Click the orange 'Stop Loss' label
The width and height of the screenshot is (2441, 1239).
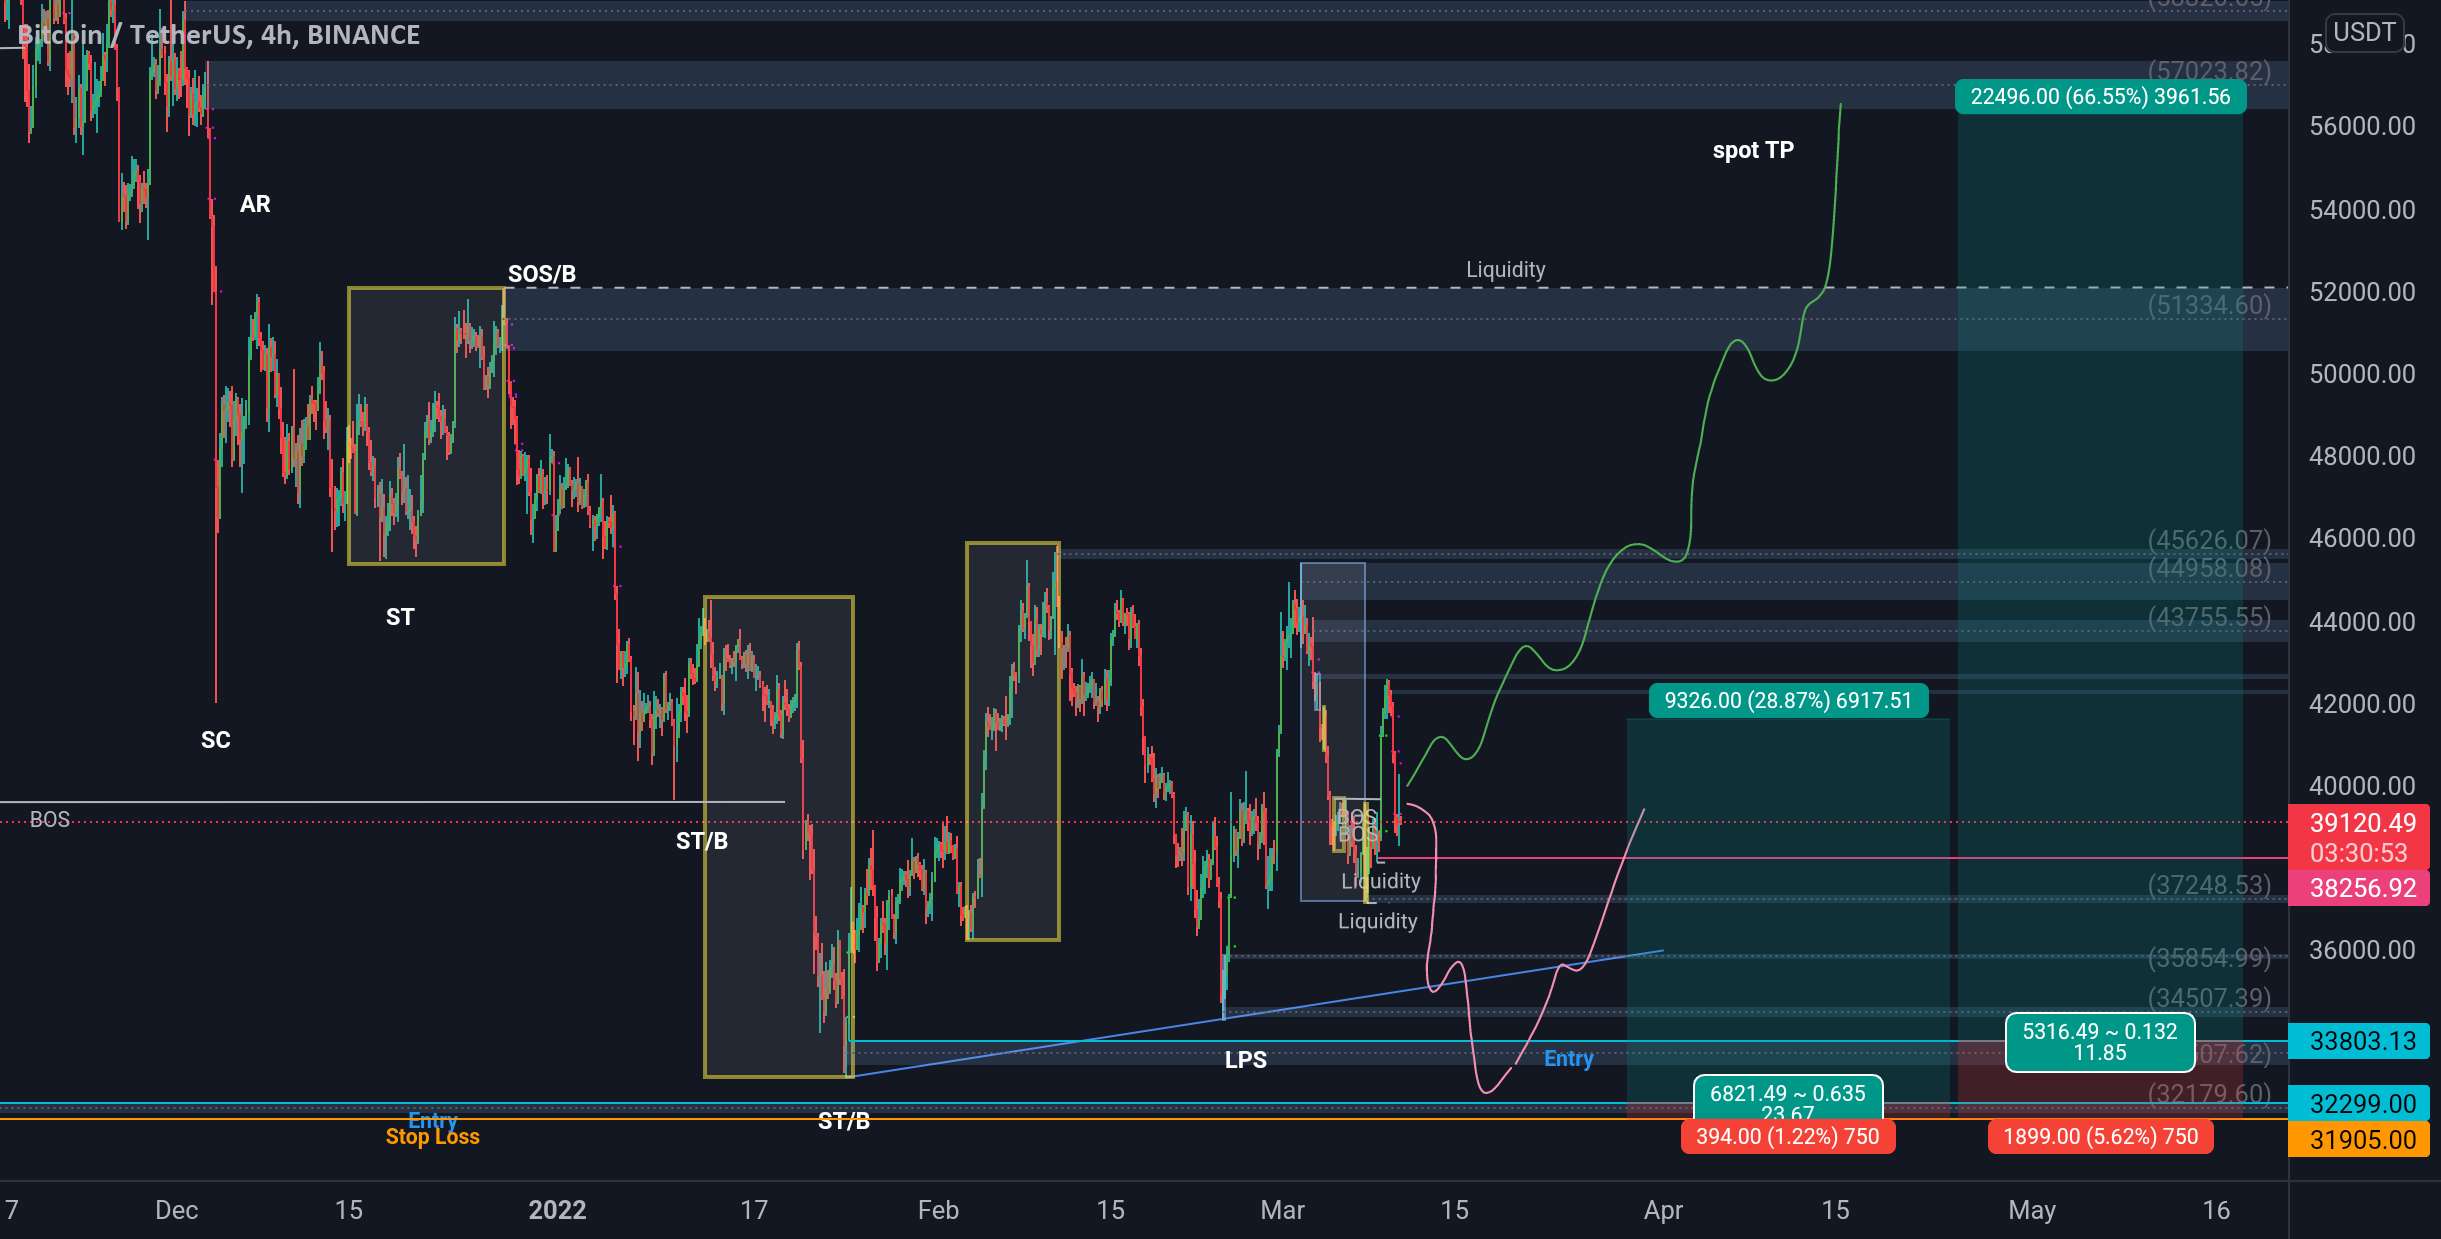pyautogui.click(x=433, y=1137)
